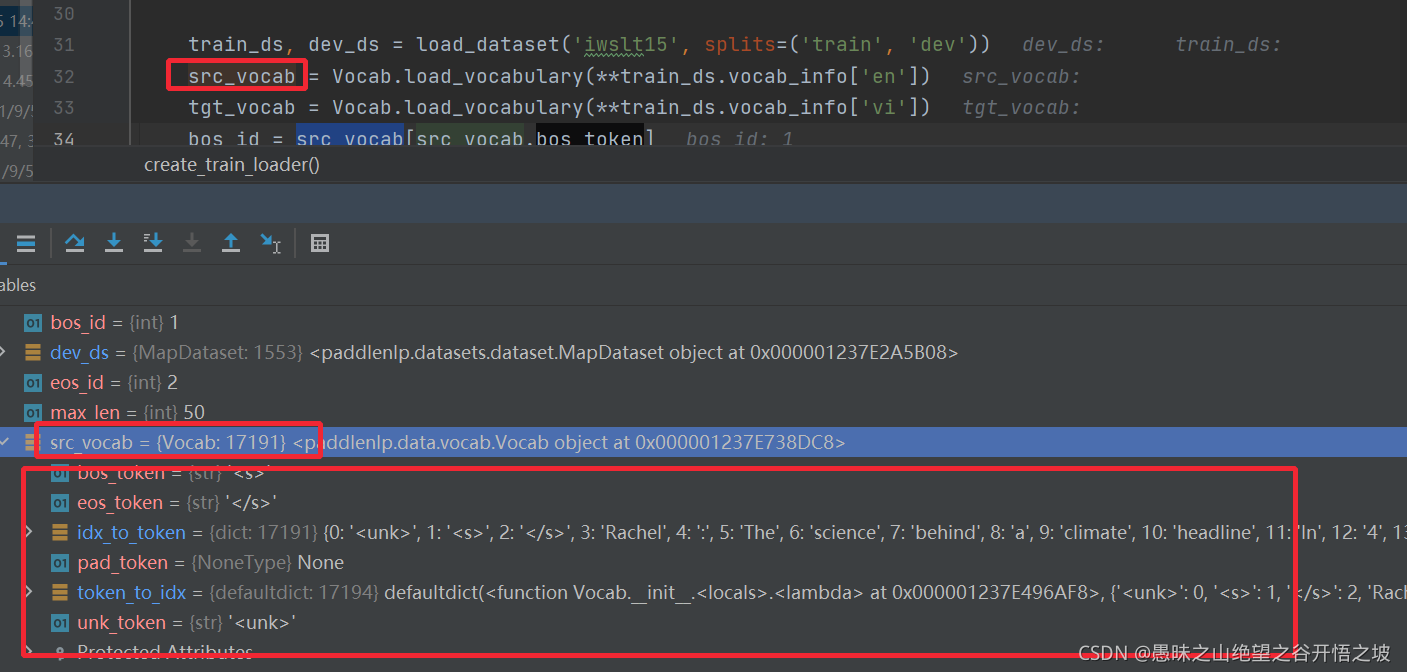Select the idx_to_token attribute row
This screenshot has height=672, width=1407.
[x=703, y=532]
